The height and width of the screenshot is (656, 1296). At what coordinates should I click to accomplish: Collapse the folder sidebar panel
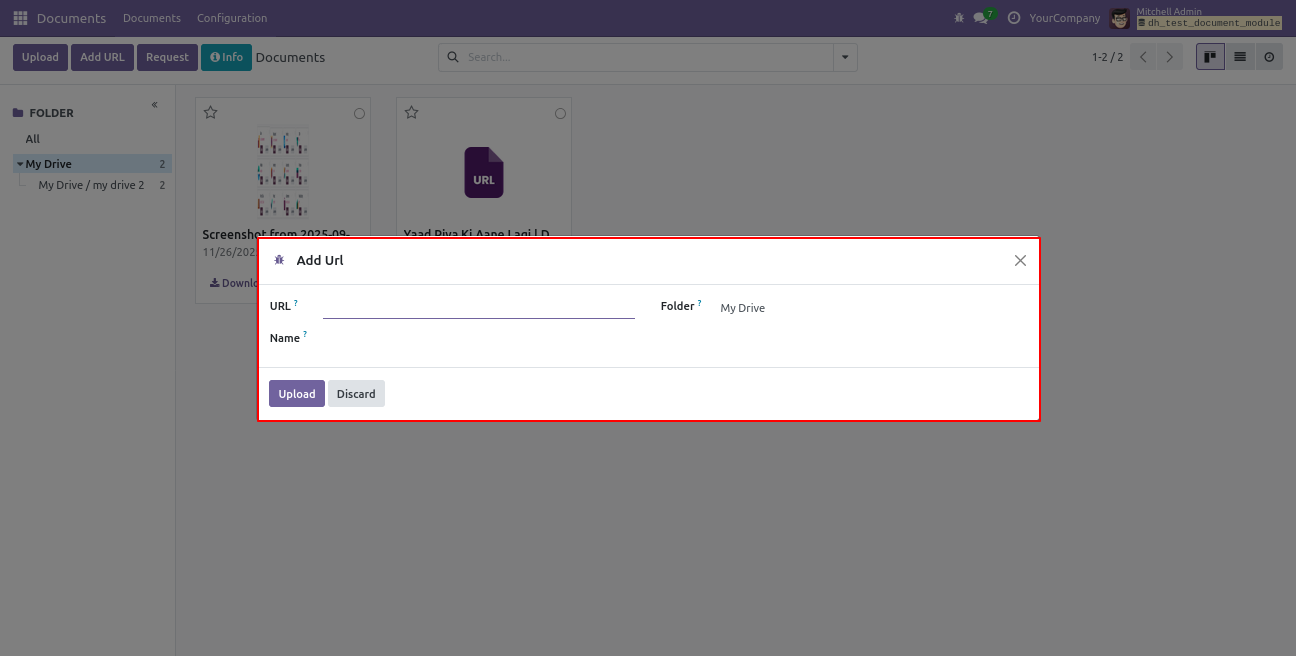pos(155,105)
